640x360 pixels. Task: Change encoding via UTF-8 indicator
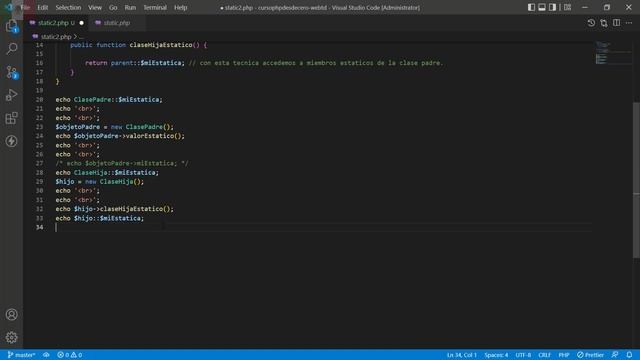pyautogui.click(x=523, y=355)
